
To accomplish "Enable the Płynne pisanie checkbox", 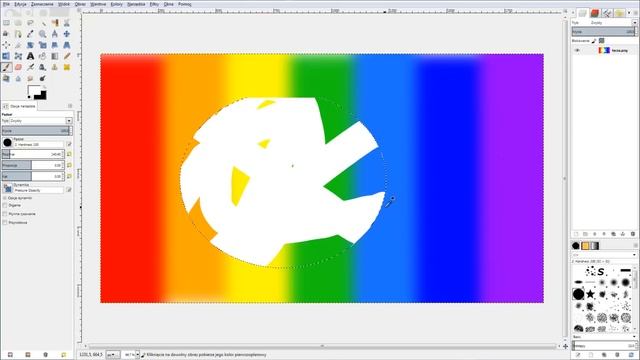I will pos(5,214).
